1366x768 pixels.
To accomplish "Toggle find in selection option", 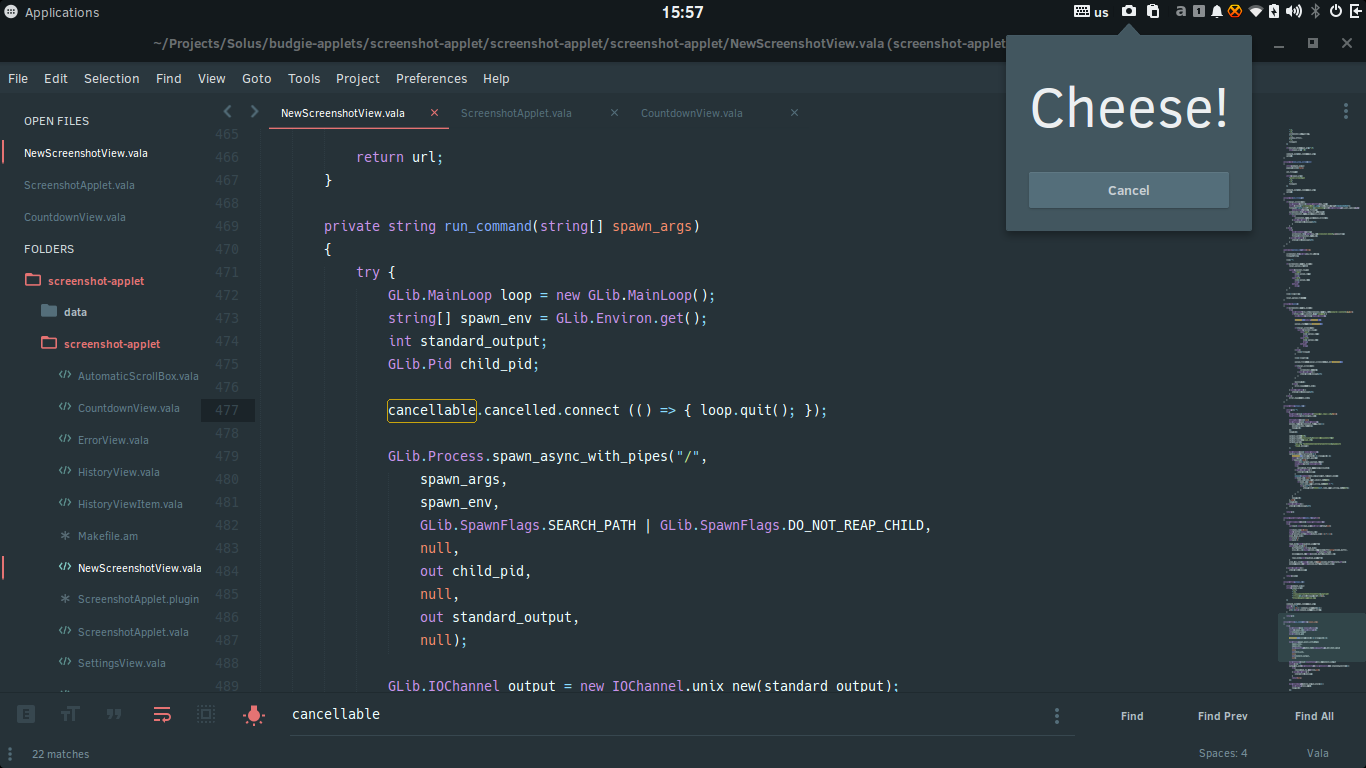I will click(x=206, y=714).
